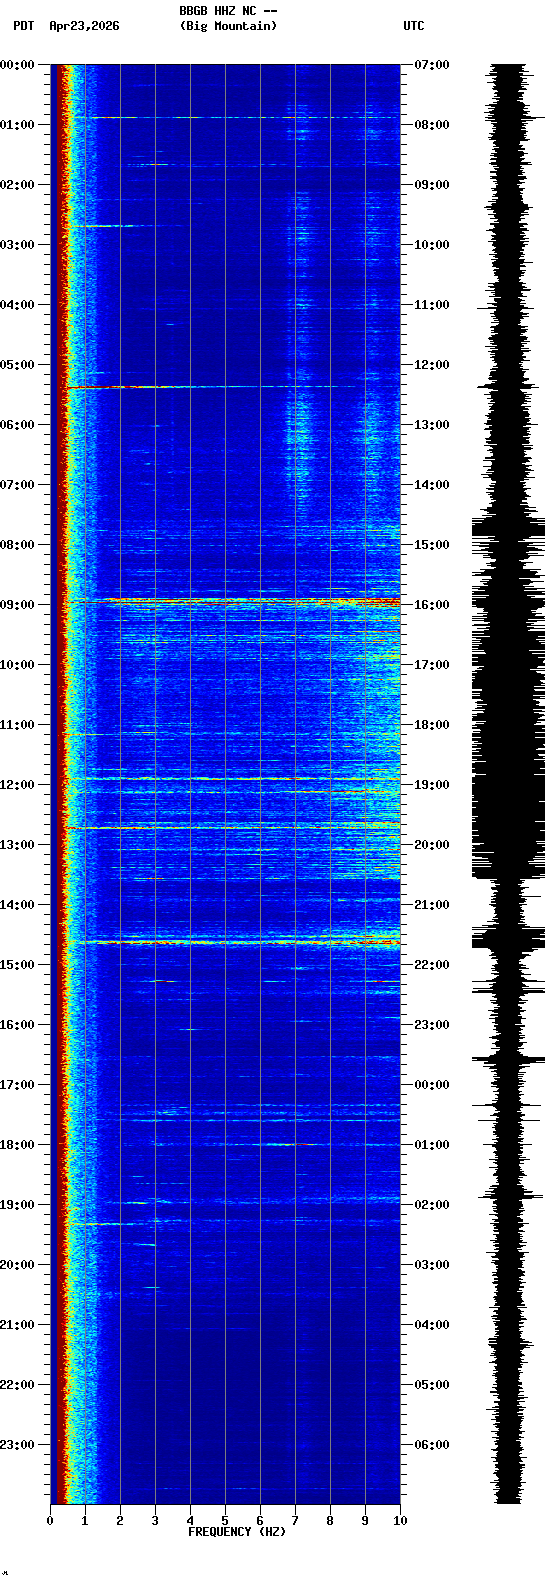
Task: Click the PDT time label '23:00'
Action: pyautogui.click(x=17, y=1445)
